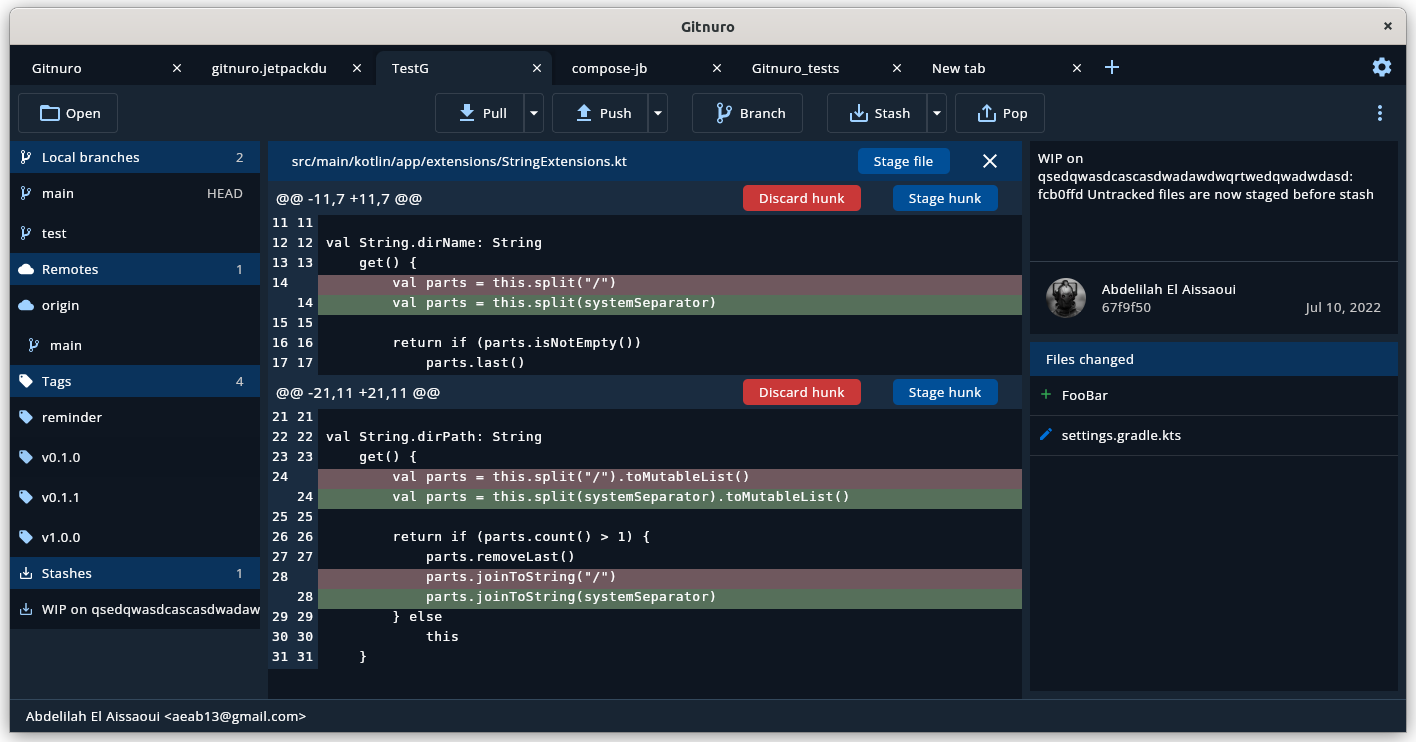Close the New tab tab
Screen dimensions: 1416x742
[1077, 68]
